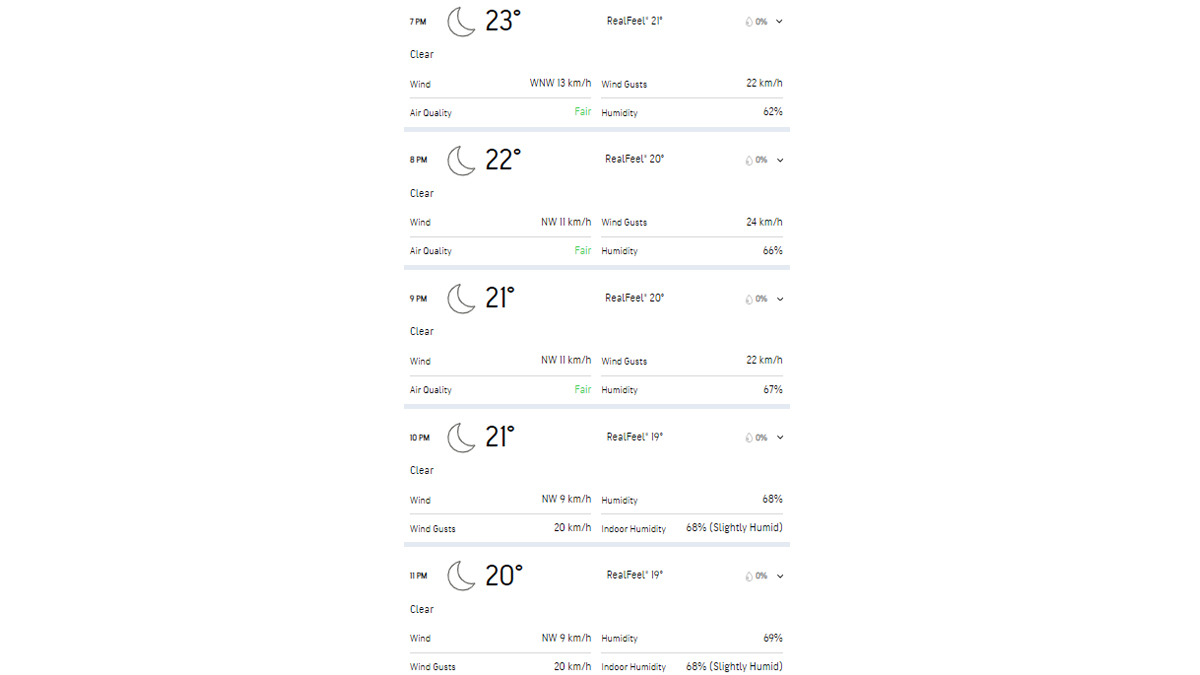Click the moon icon for 7 PM
Image resolution: width=1200 pixels, height=675 pixels.
(461, 21)
